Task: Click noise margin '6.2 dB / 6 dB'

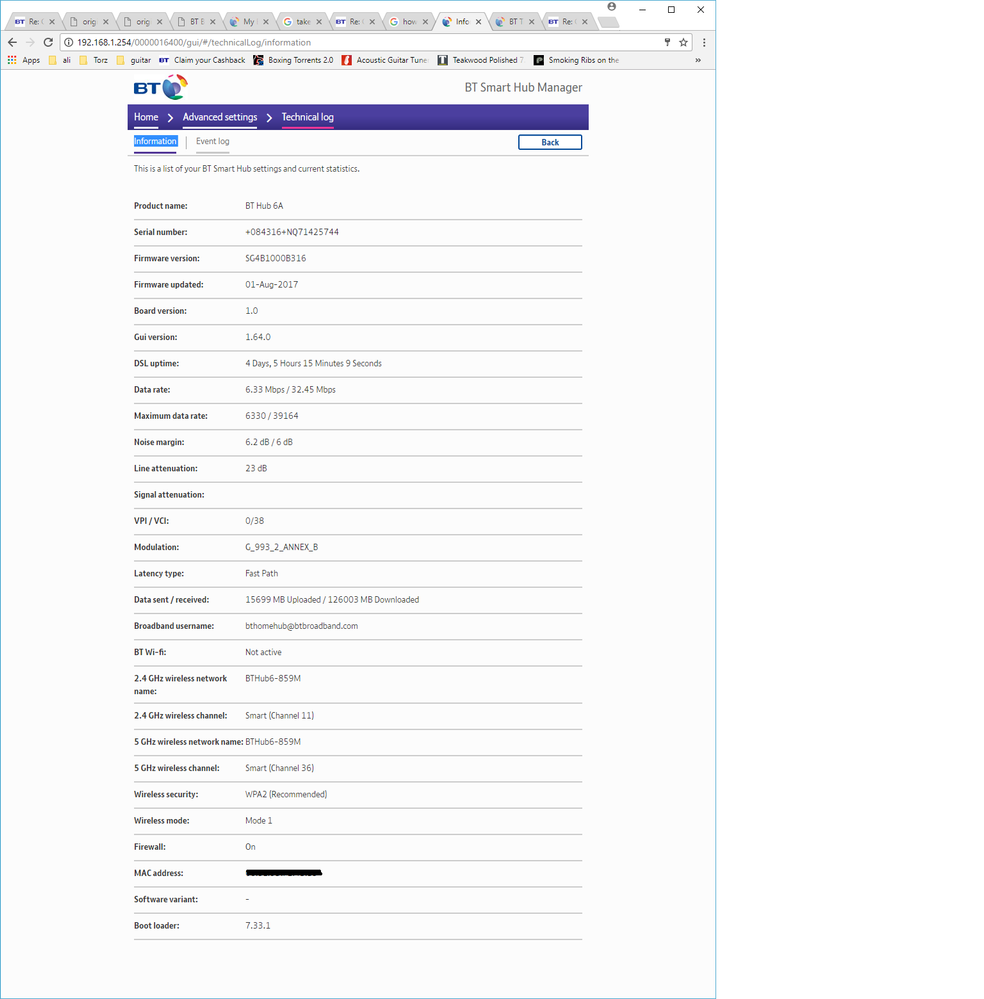Action: coord(269,442)
